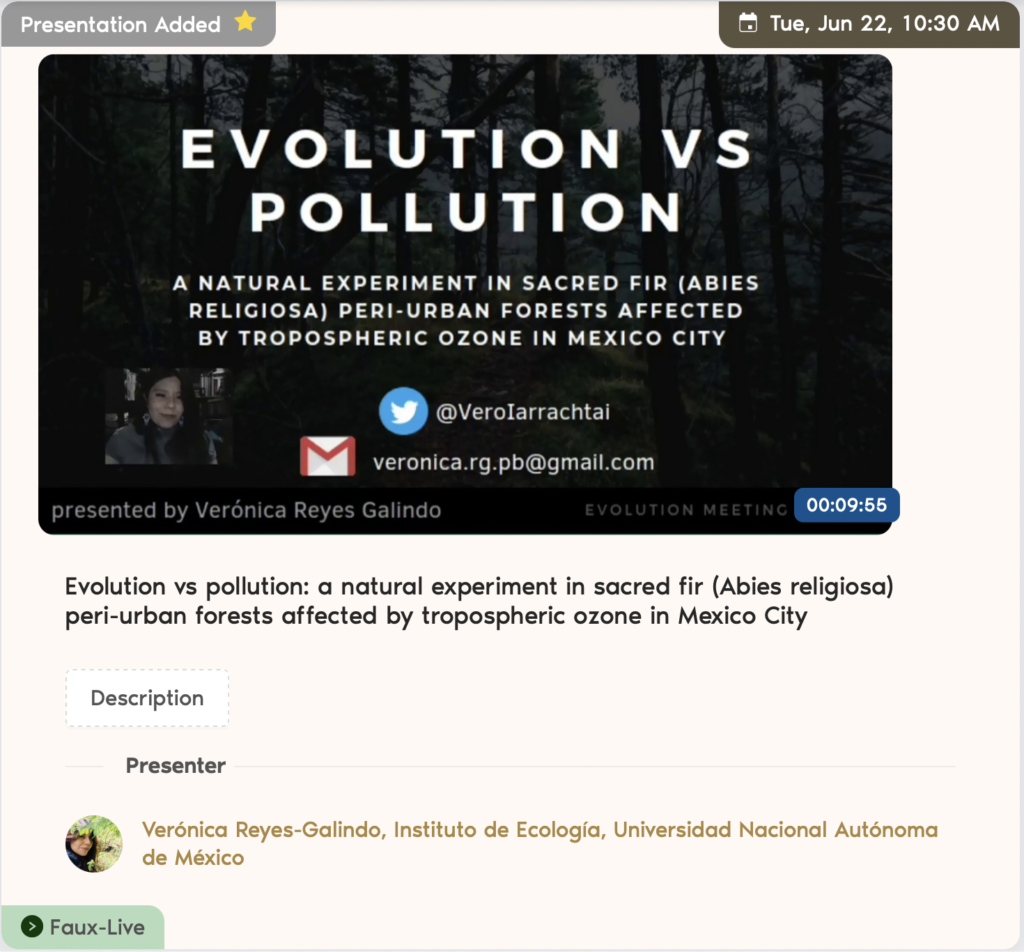This screenshot has height=952, width=1024.
Task: Click the Faux-Live label text
Action: 97,927
